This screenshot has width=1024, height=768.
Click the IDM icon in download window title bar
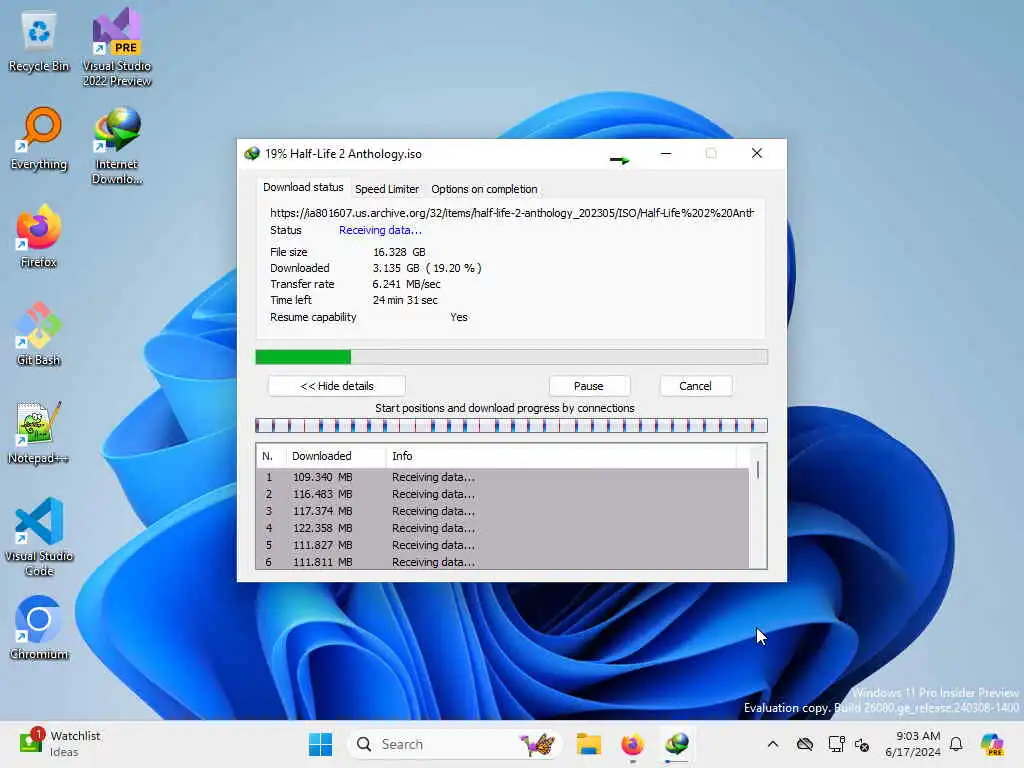click(x=252, y=154)
